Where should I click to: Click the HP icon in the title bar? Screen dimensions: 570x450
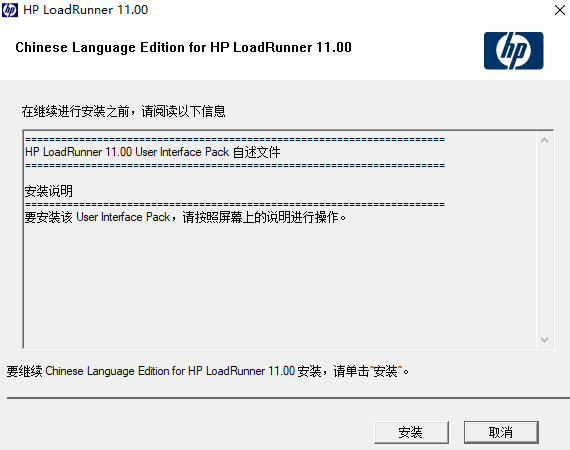10,10
